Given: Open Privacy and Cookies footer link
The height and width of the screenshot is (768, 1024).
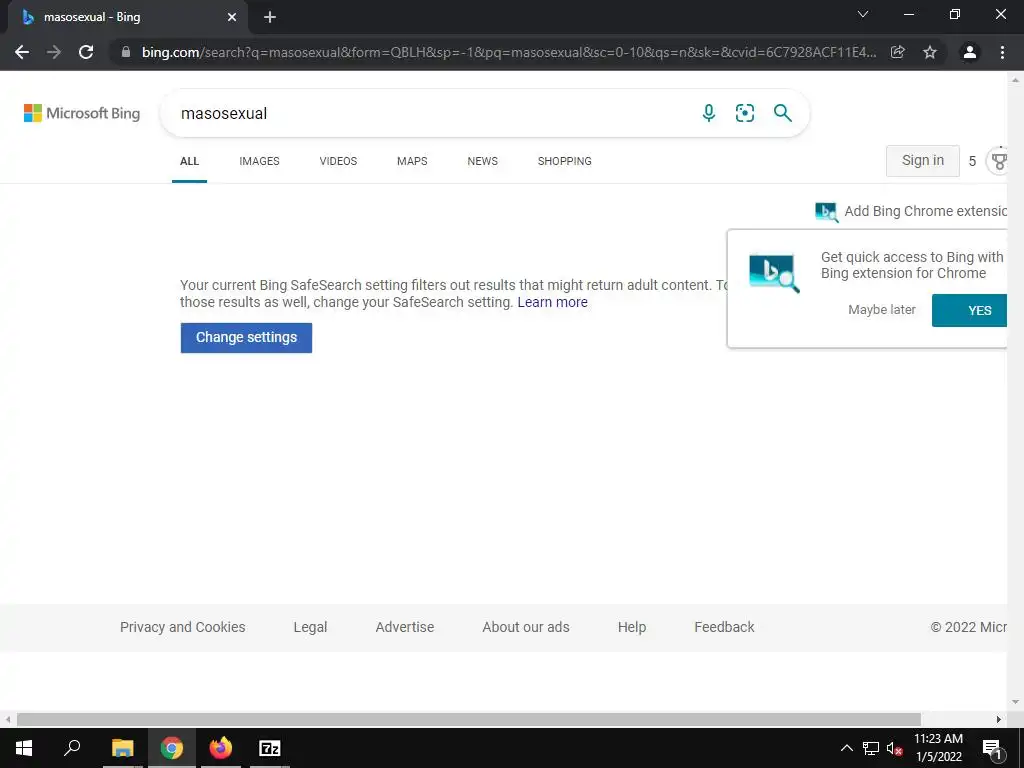Looking at the screenshot, I should point(183,627).
